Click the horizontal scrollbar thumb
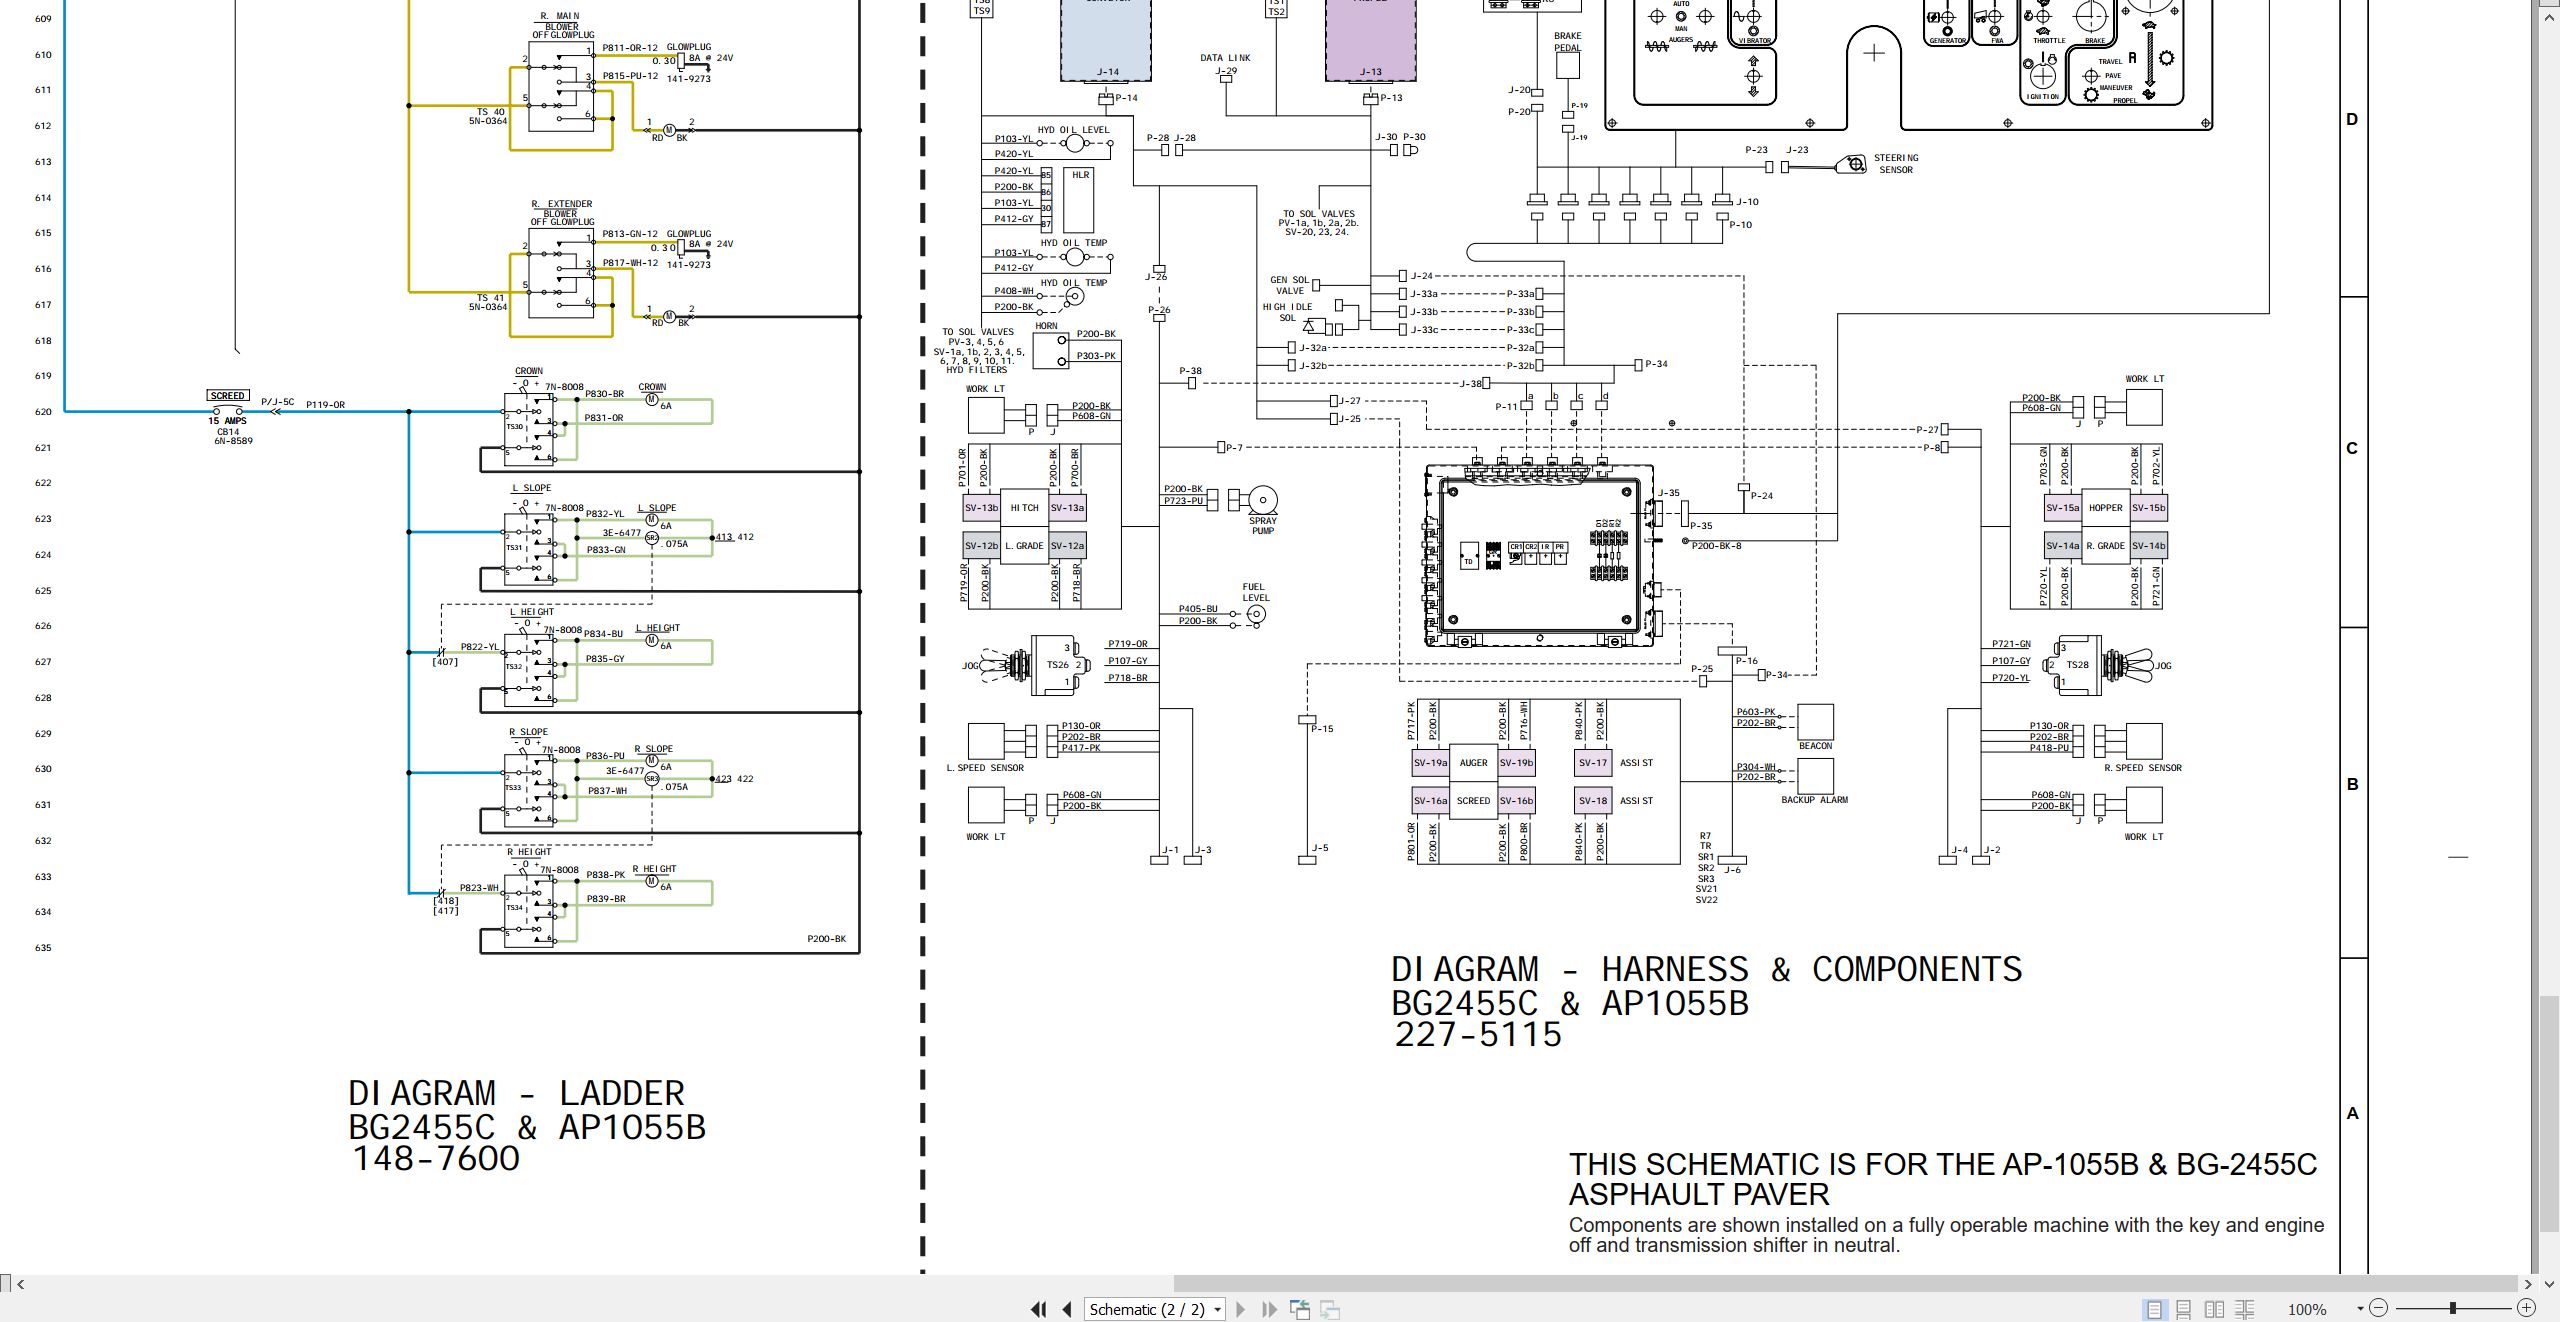The height and width of the screenshot is (1322, 2560). pos(1845,1283)
